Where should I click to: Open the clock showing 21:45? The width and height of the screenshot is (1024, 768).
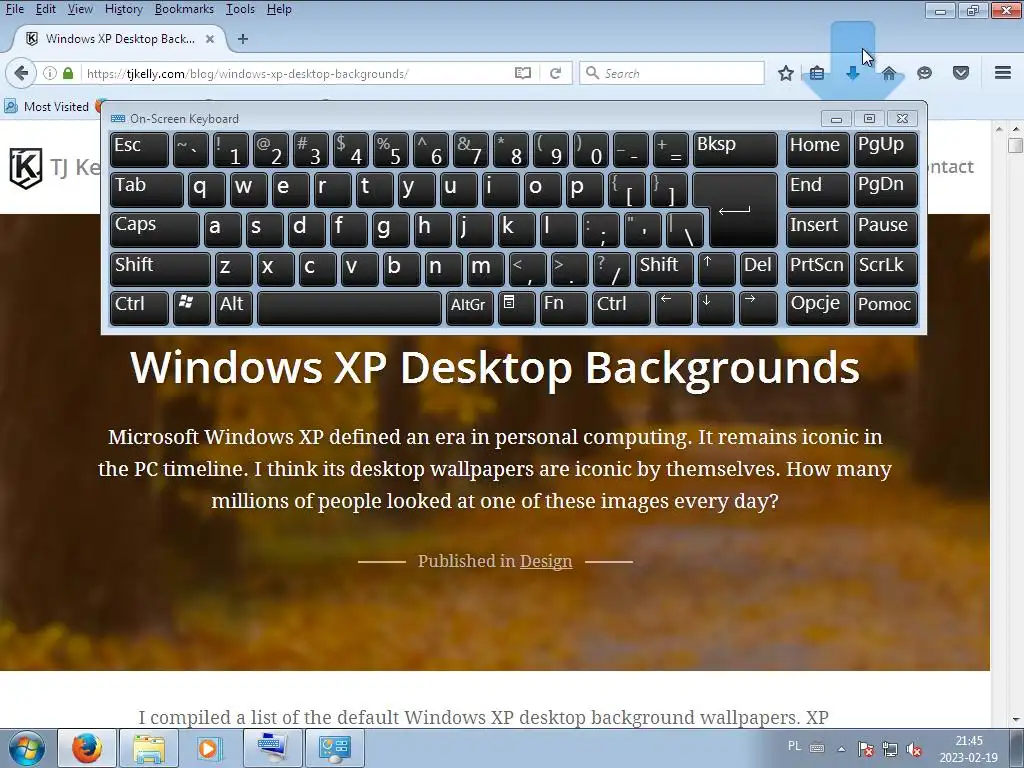point(969,749)
